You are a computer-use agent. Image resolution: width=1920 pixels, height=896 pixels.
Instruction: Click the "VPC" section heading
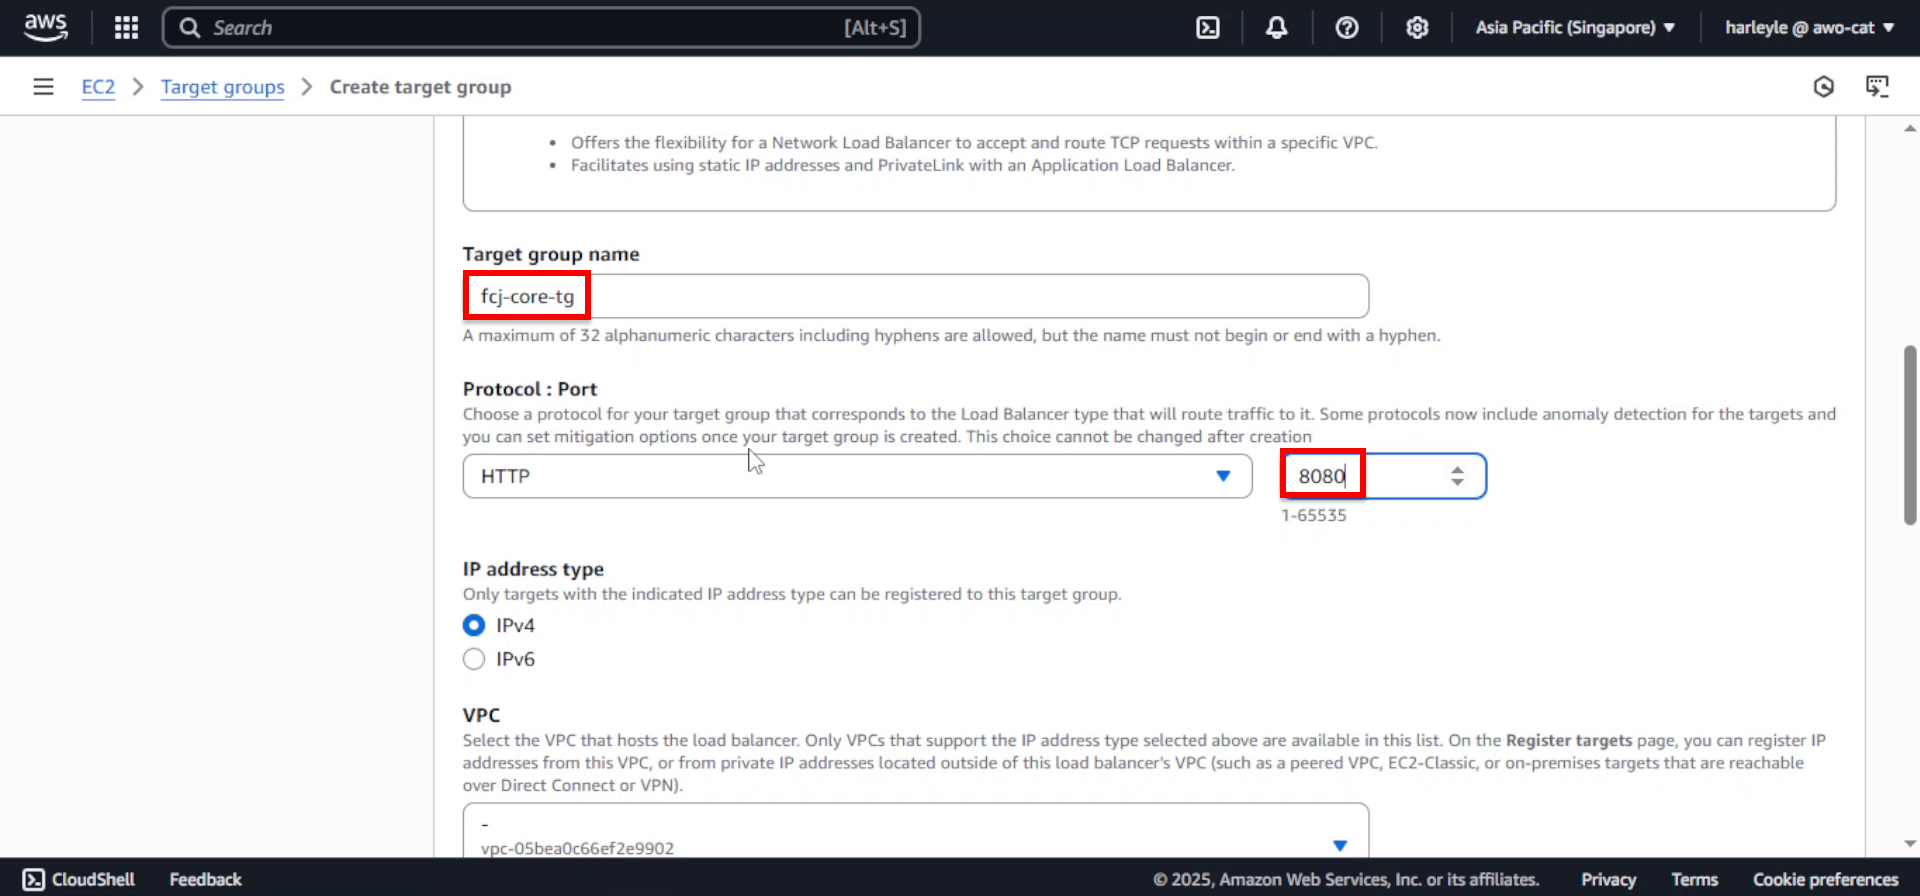481,715
